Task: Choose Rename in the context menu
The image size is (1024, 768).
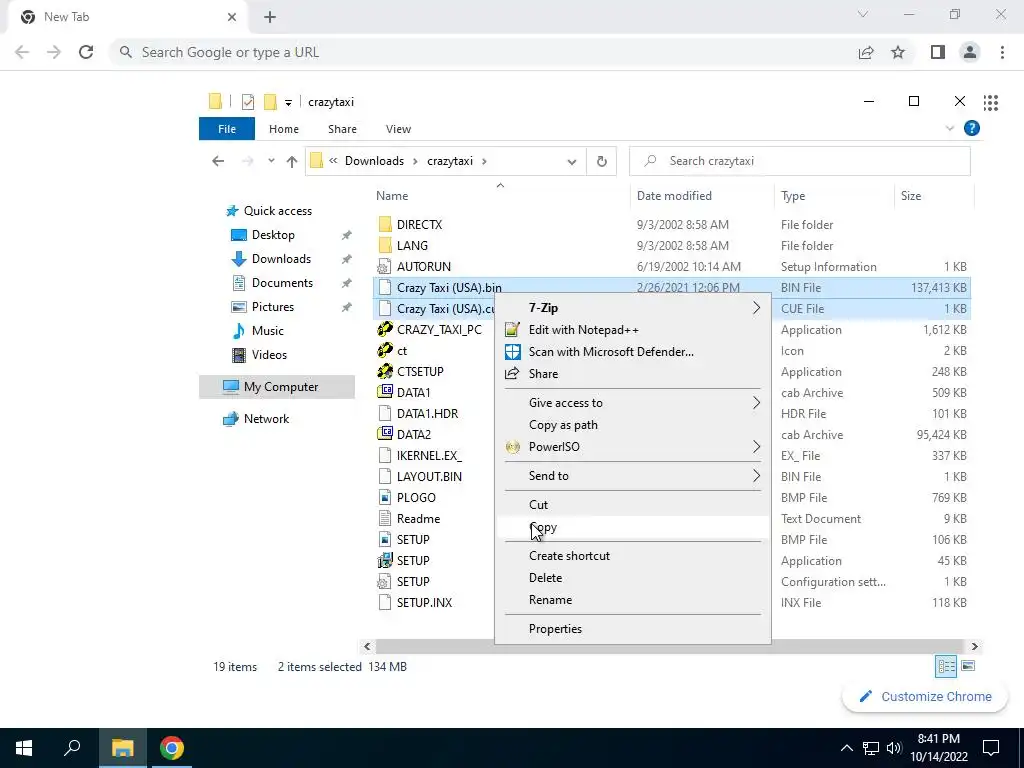Action: pyautogui.click(x=633, y=600)
